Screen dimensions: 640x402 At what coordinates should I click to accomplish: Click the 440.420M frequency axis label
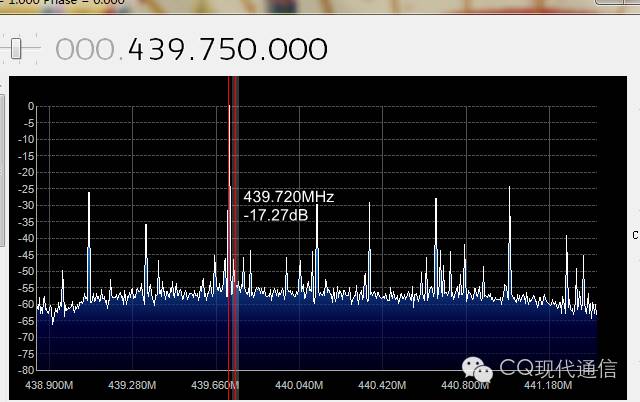point(382,385)
